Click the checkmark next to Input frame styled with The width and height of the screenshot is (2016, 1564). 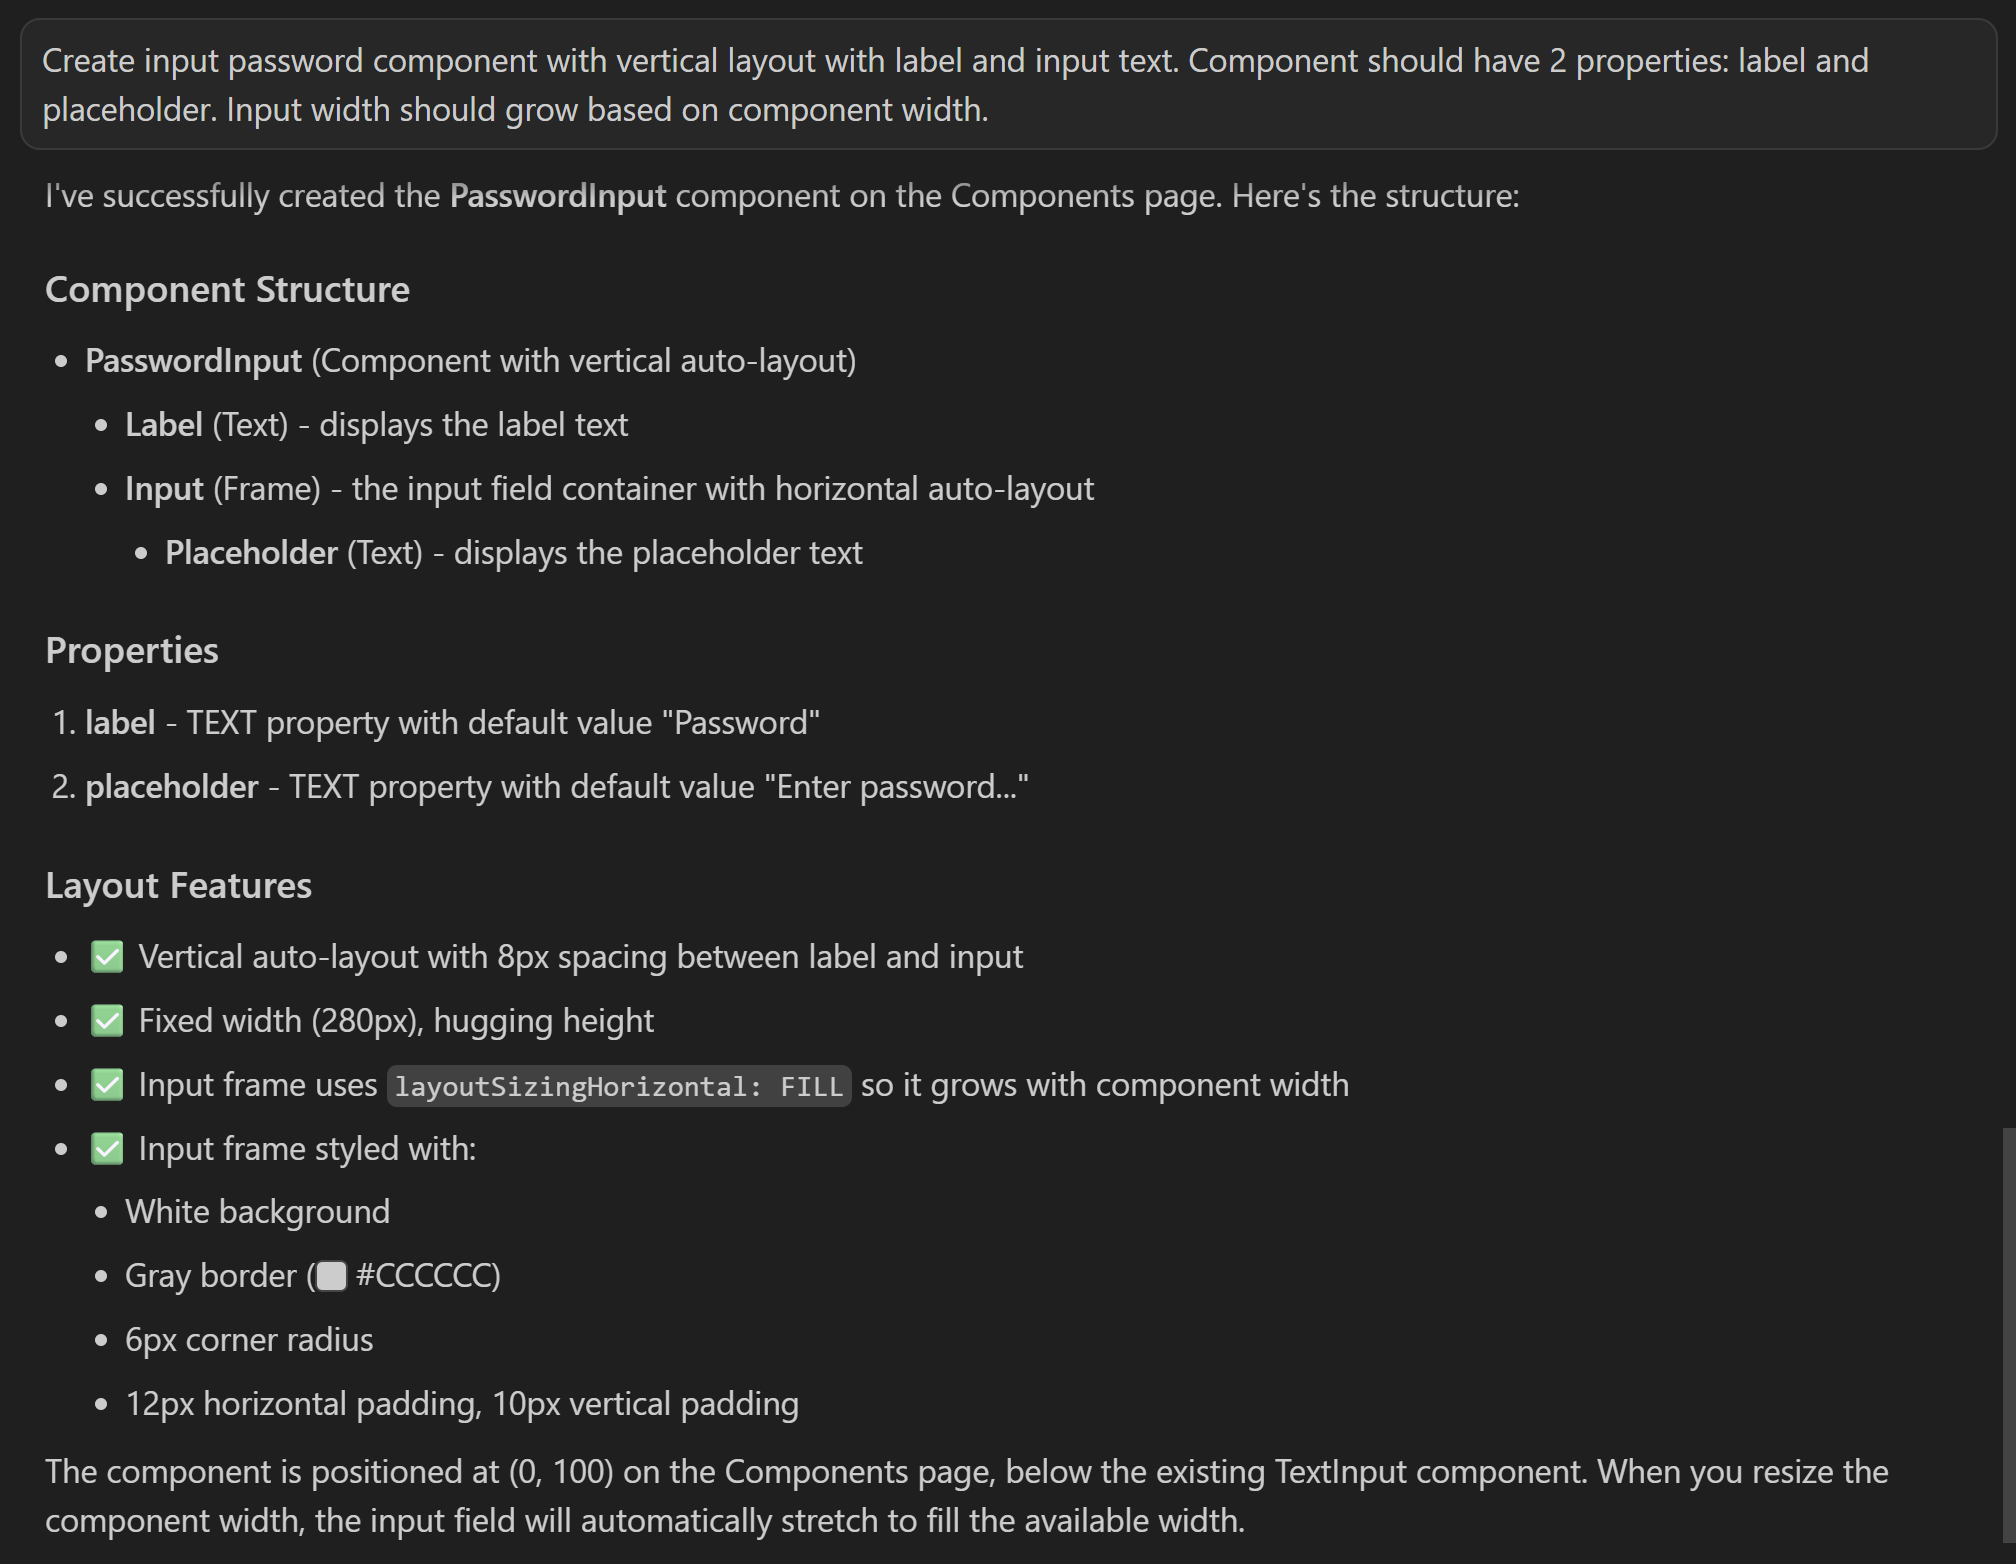tap(107, 1149)
